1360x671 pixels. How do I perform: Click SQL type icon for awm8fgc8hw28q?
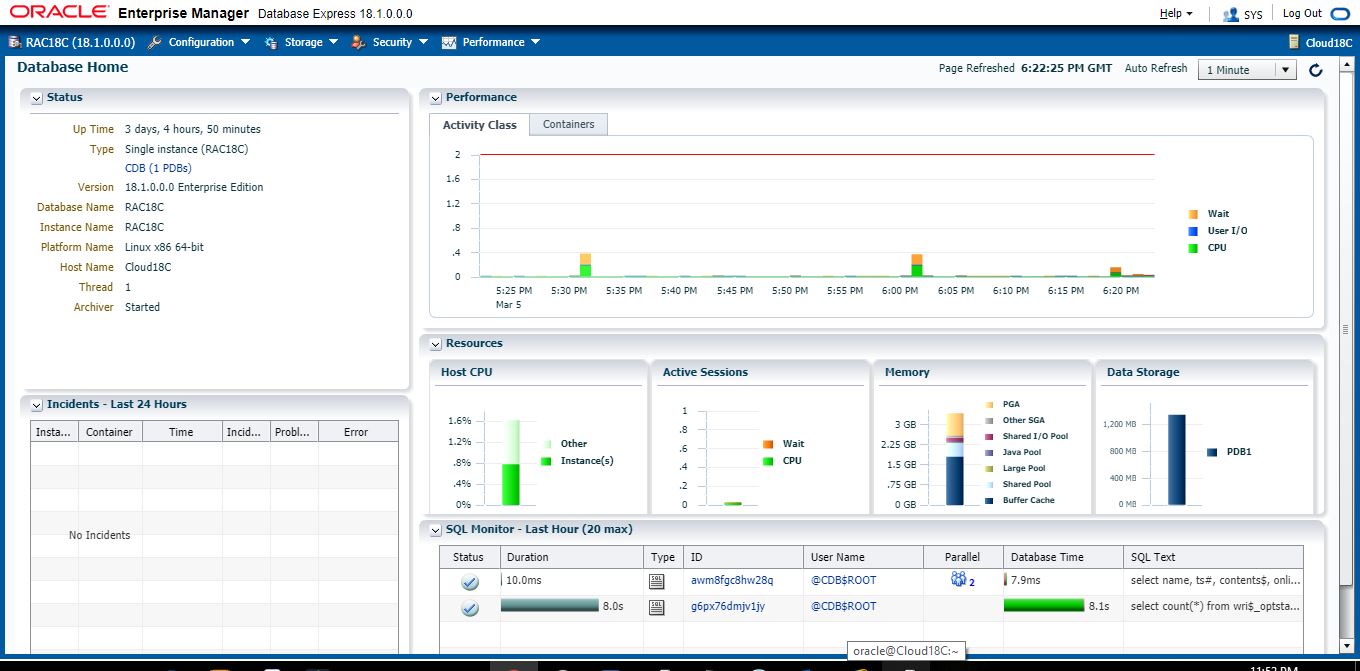tap(657, 581)
